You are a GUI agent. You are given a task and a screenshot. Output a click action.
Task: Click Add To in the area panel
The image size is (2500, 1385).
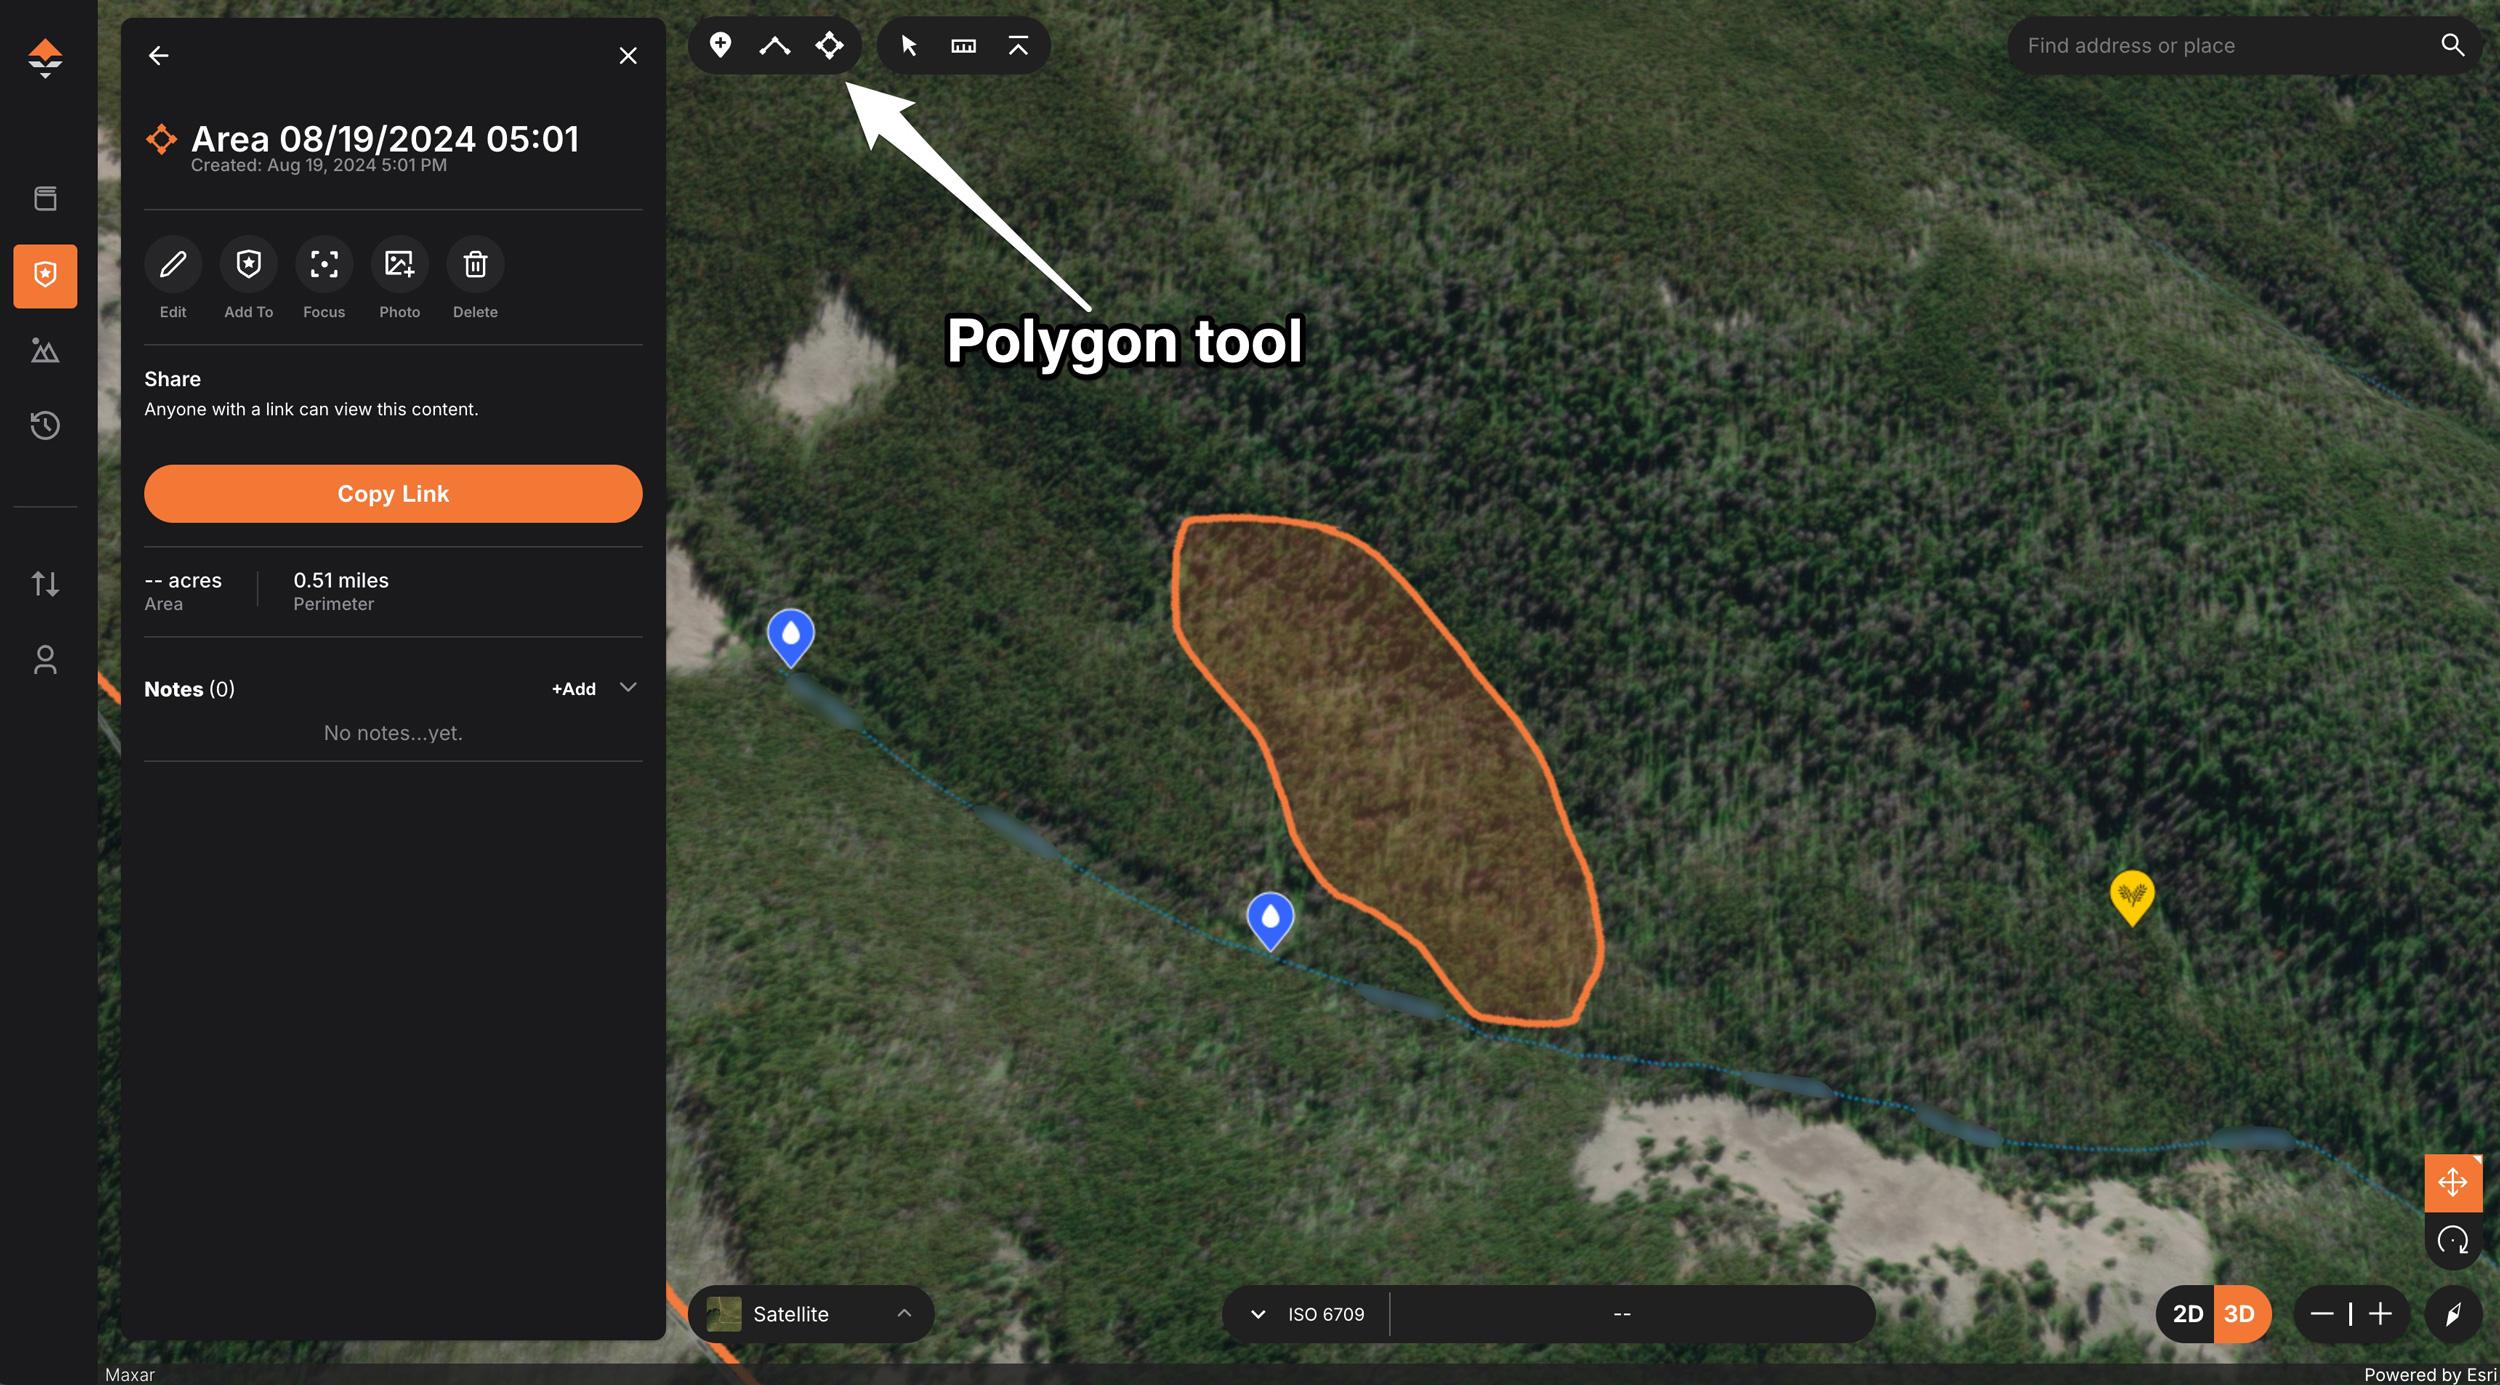pyautogui.click(x=248, y=264)
